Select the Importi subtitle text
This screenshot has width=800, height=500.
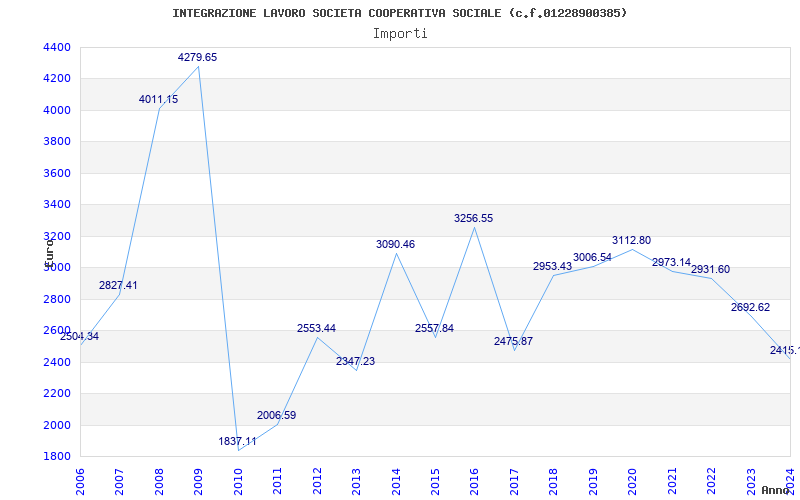click(x=400, y=33)
